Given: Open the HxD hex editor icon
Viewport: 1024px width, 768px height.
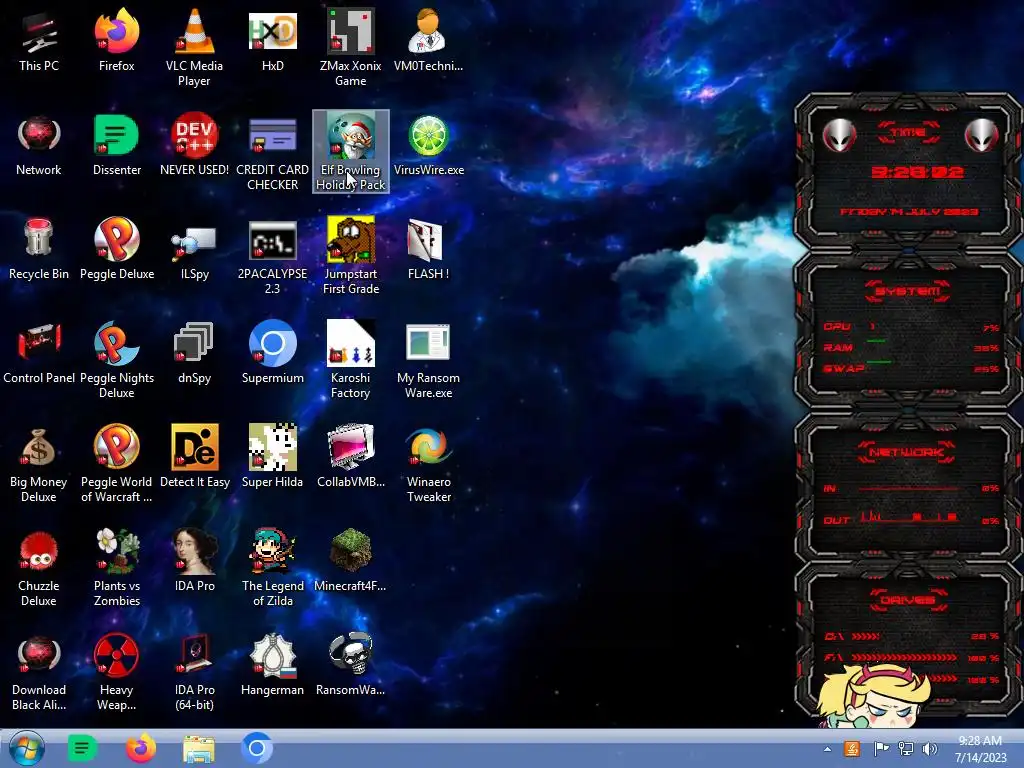Looking at the screenshot, I should [272, 42].
